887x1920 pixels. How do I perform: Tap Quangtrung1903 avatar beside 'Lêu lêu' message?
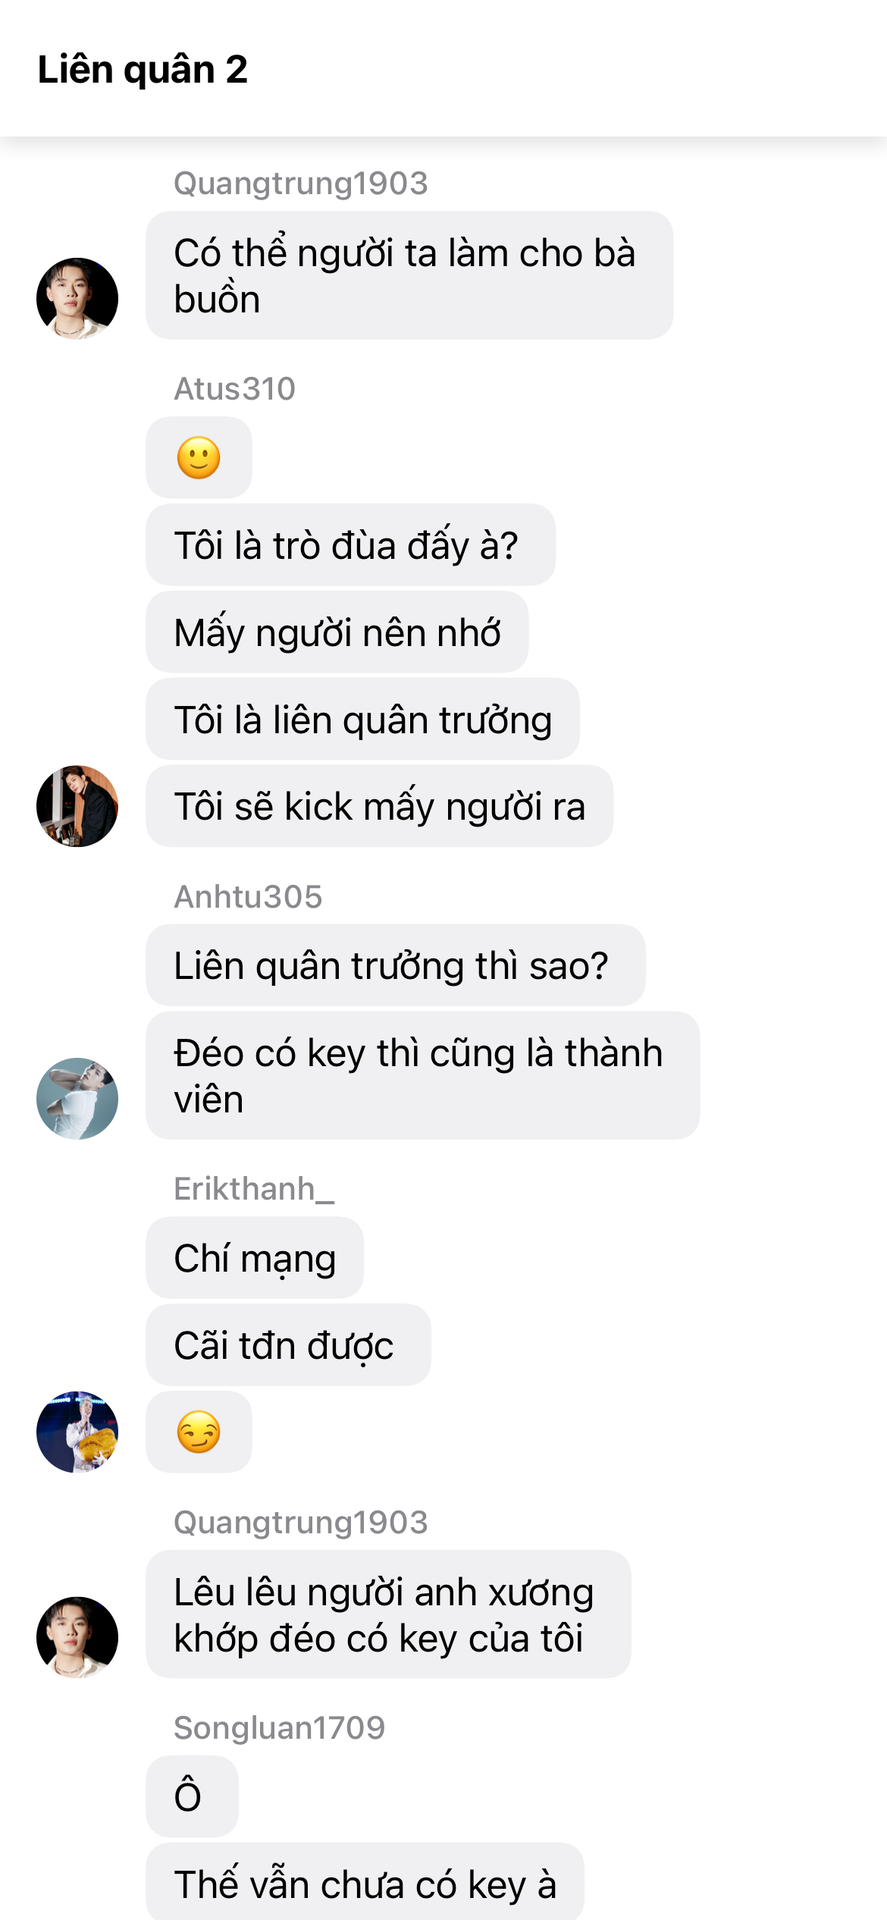pos(77,1637)
